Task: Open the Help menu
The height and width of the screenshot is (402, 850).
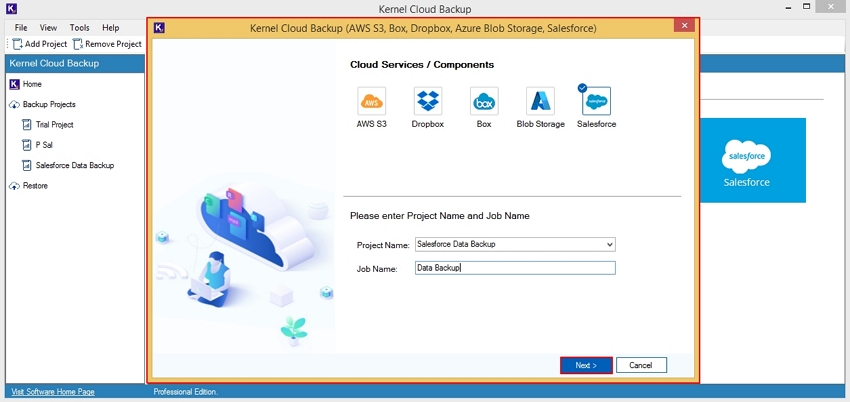Action: 111,28
